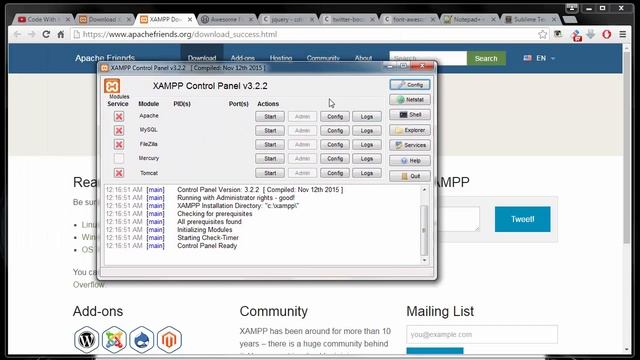The height and width of the screenshot is (360, 640).
Task: Open the About menu on Apache Friends
Action: (x=363, y=58)
